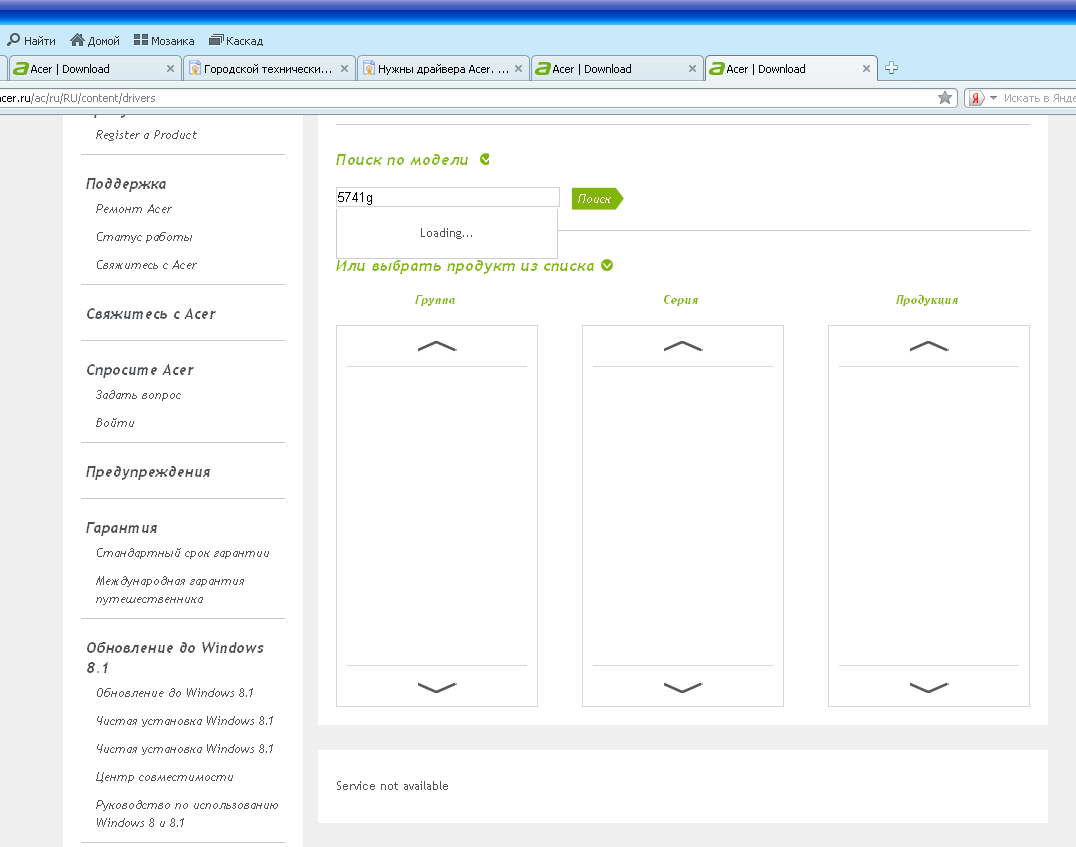1076x847 pixels.
Task: Click the Loading... suggestion box
Action: pyautogui.click(x=447, y=233)
